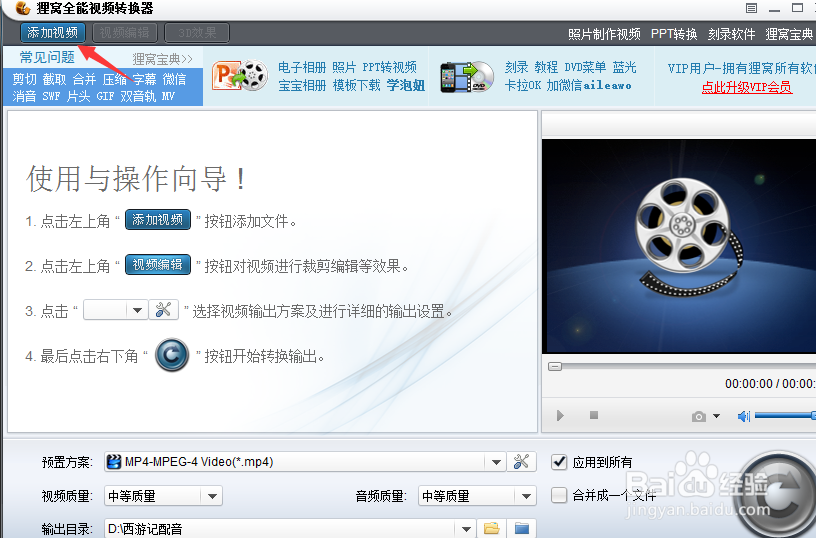Open PPT转视频 link
Viewport: 816px width, 538px height.
click(x=390, y=68)
